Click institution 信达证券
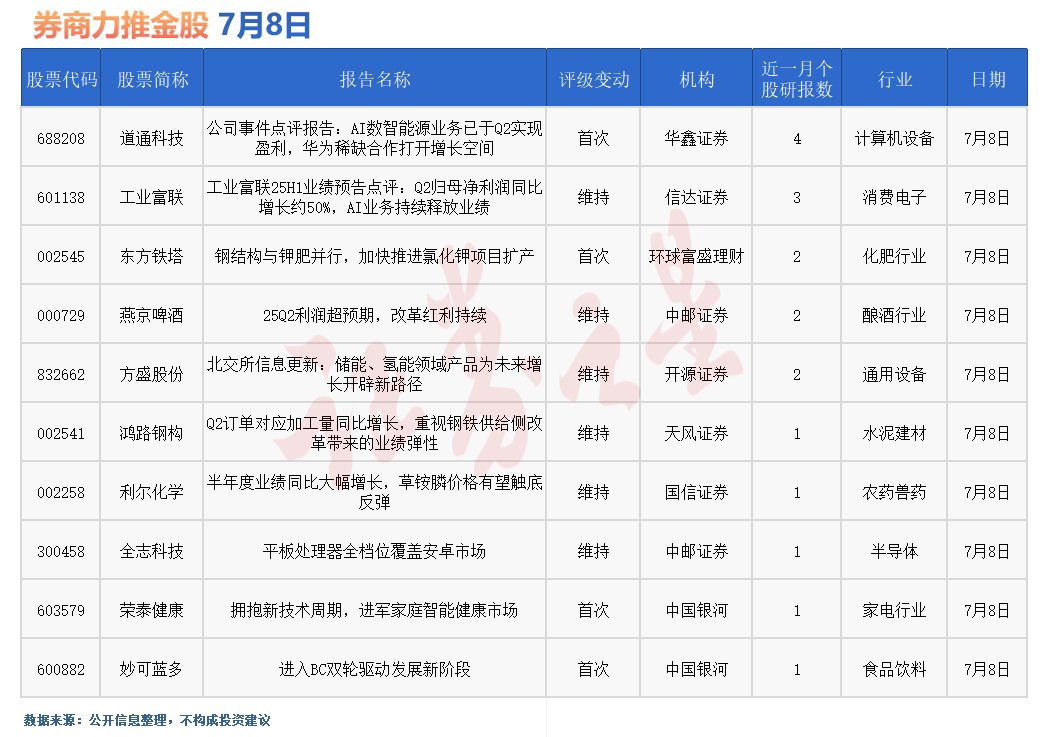 696,197
